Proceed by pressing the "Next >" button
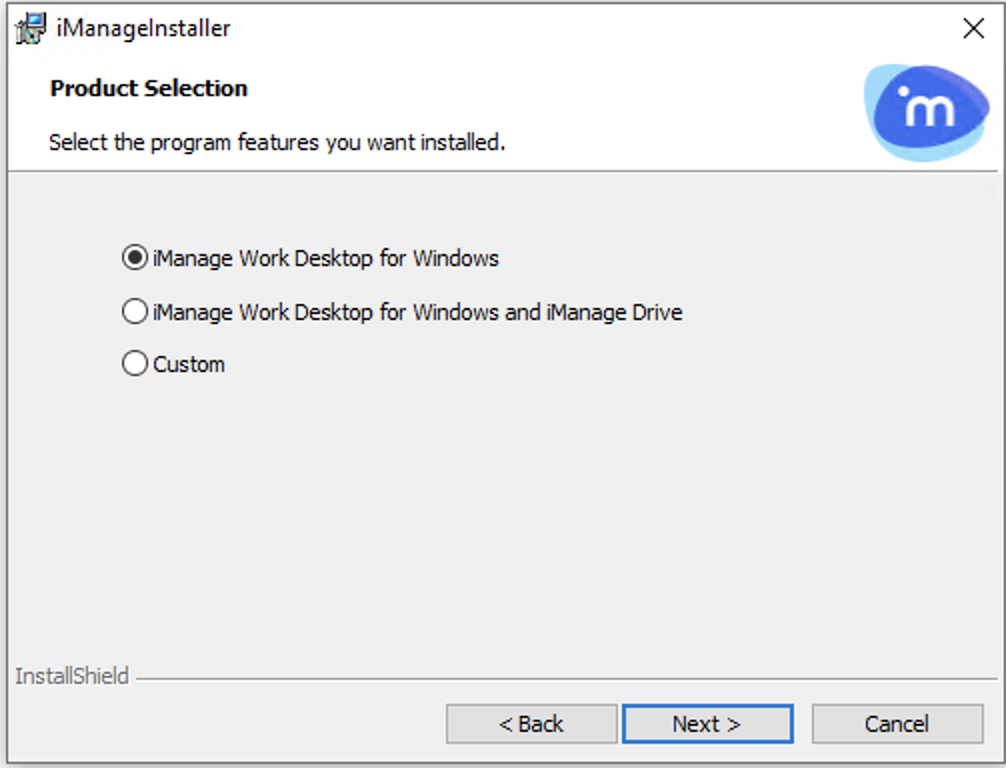This screenshot has height=768, width=1006. (x=707, y=724)
